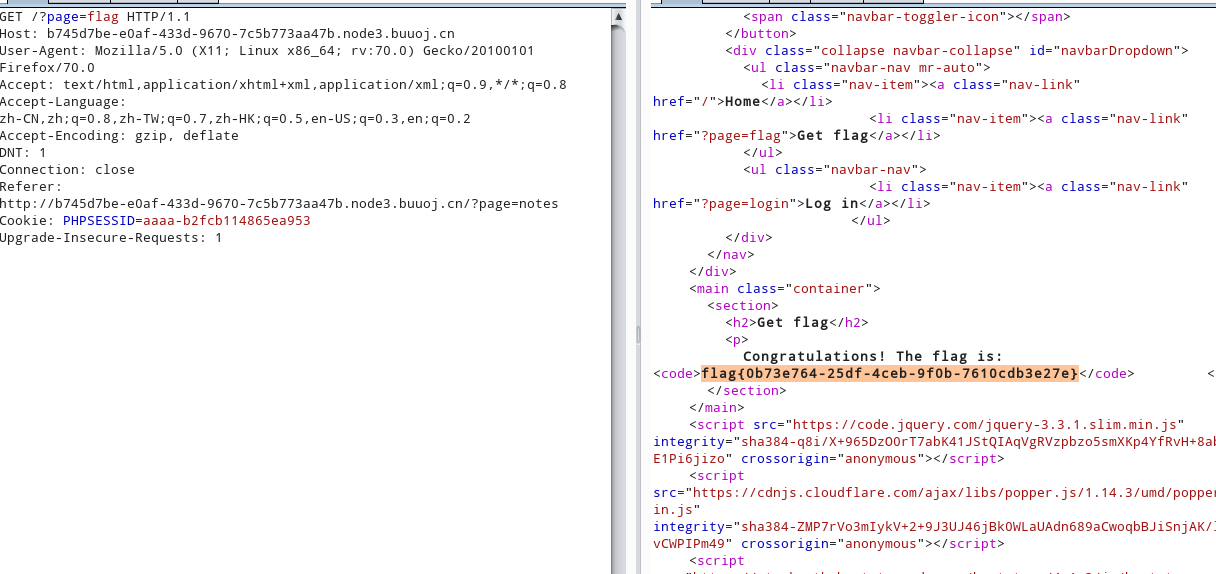Click empty area below the request headers
The image size is (1216, 574).
pos(300,400)
